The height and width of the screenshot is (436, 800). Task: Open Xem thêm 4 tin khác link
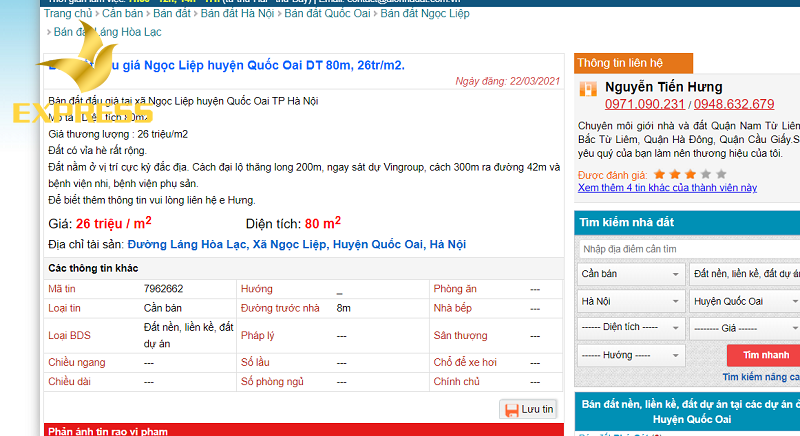point(667,187)
